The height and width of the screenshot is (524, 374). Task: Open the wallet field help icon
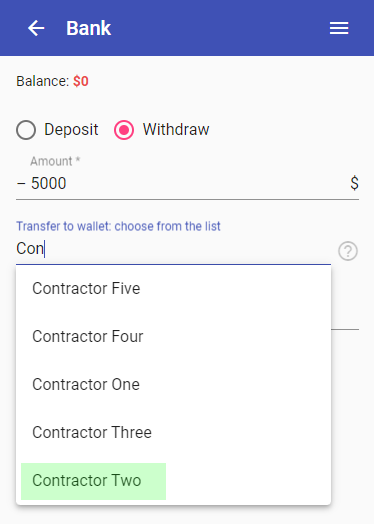click(x=348, y=251)
